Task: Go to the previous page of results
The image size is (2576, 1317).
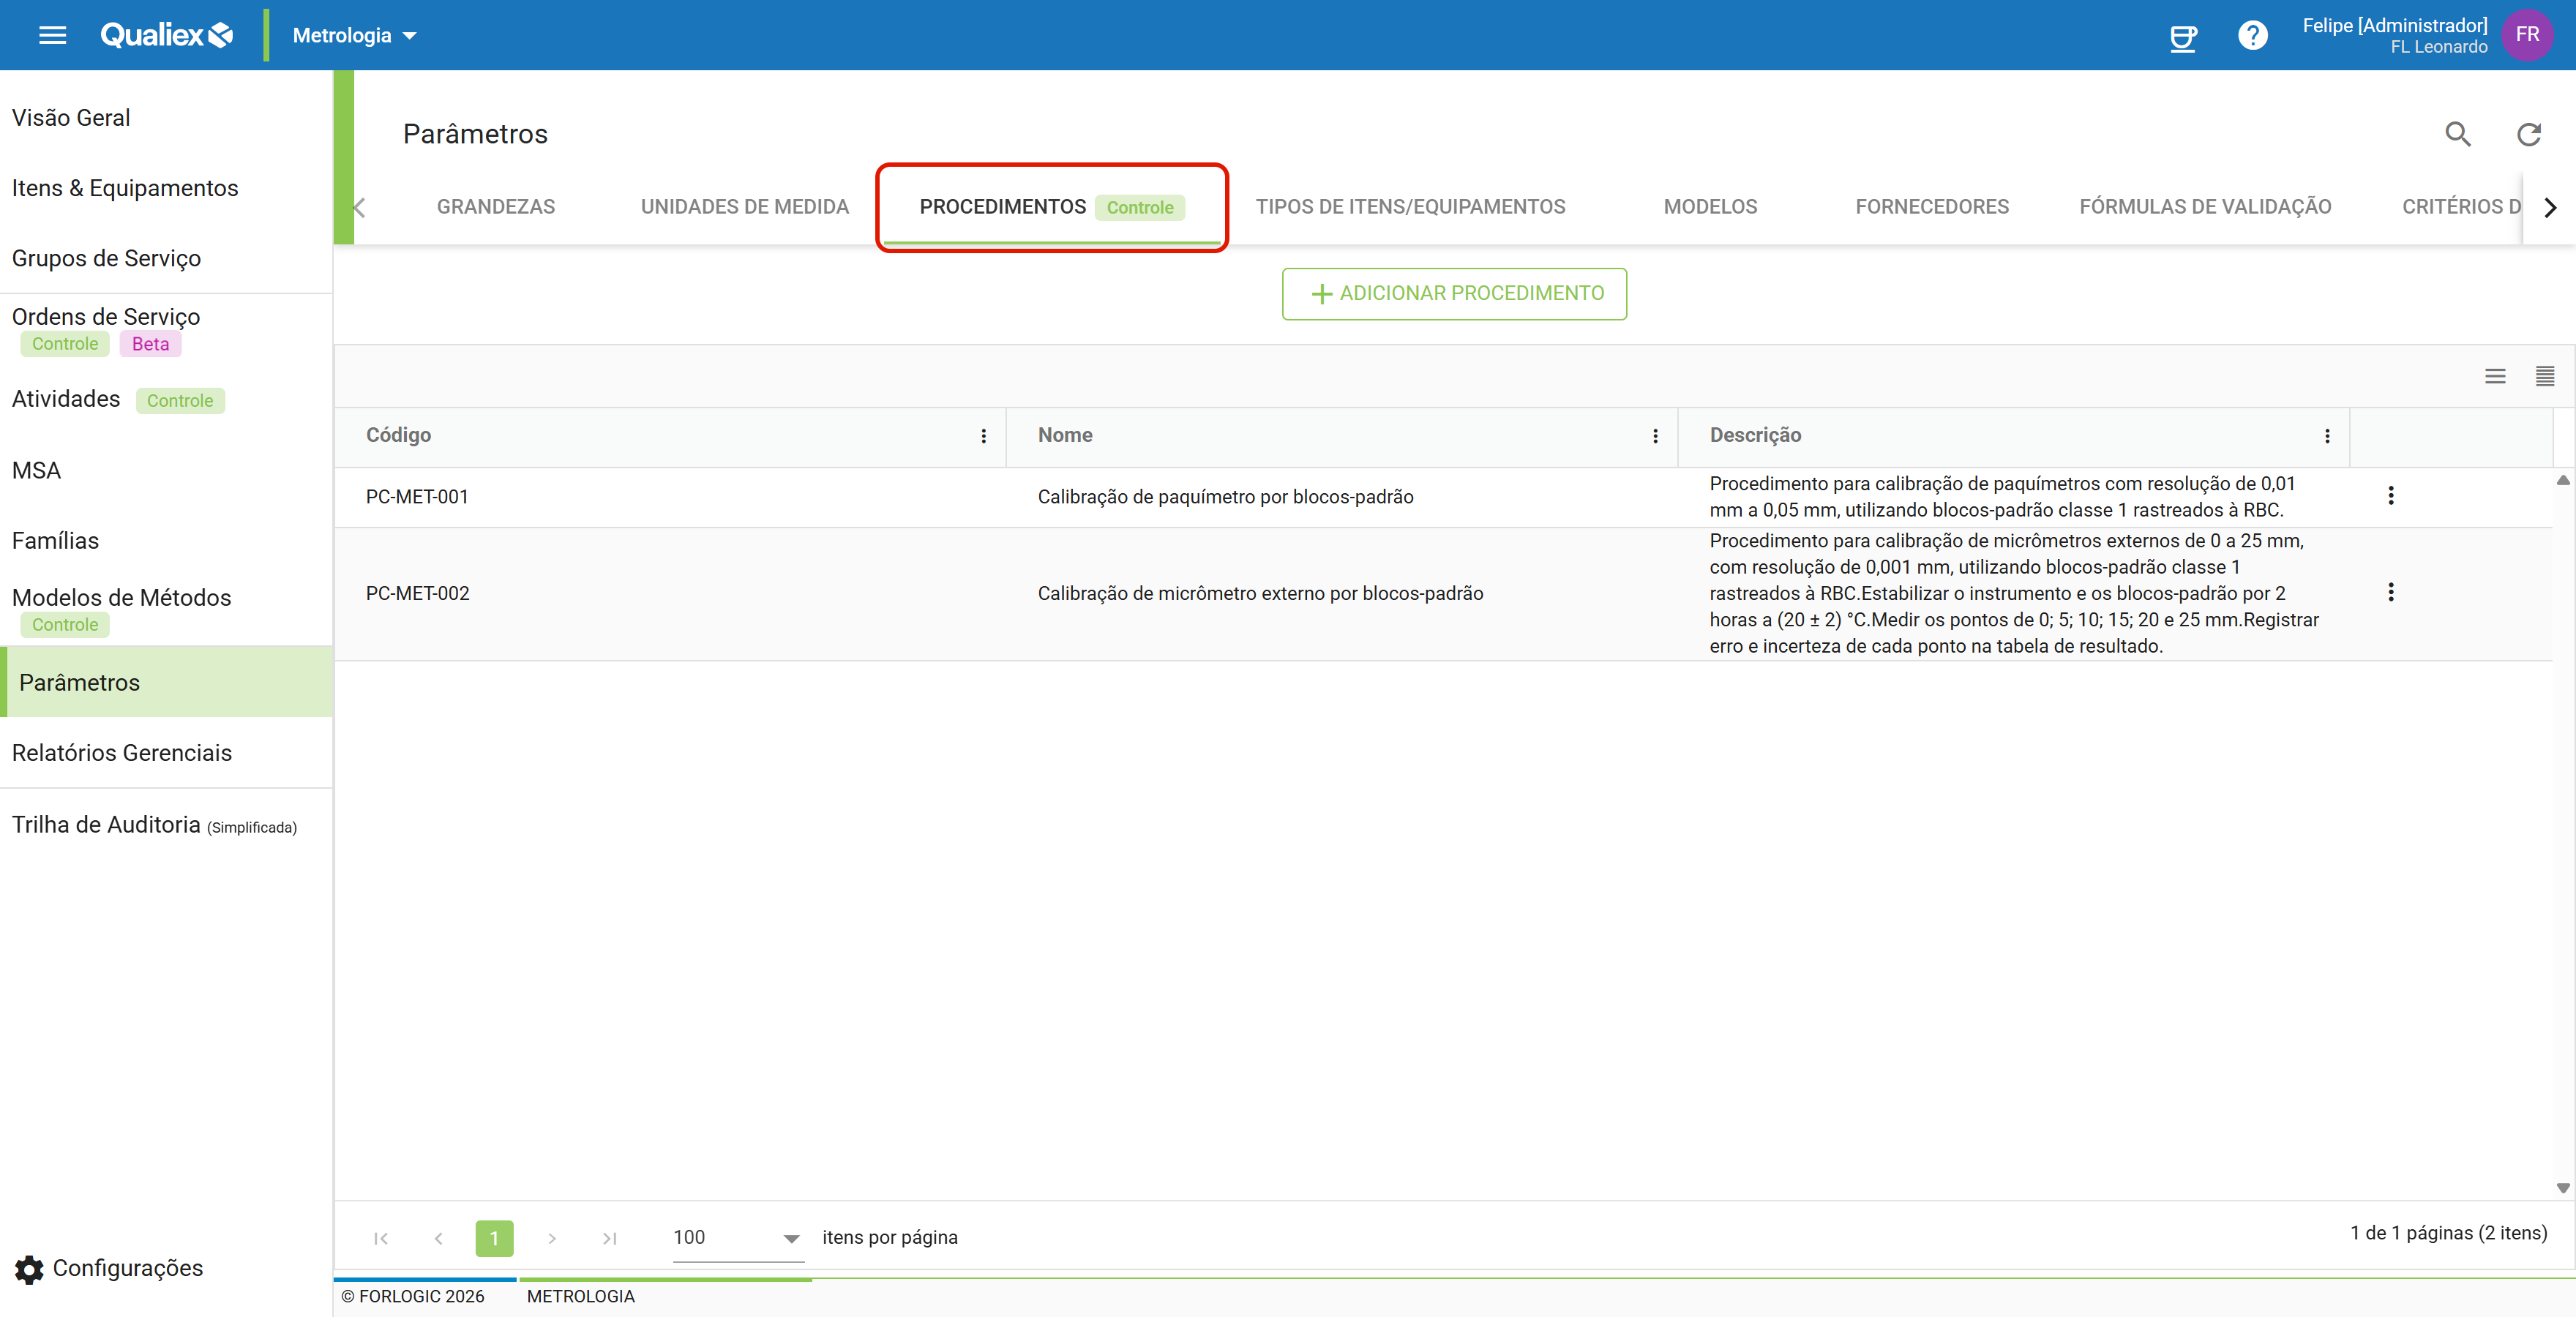Action: pos(438,1238)
